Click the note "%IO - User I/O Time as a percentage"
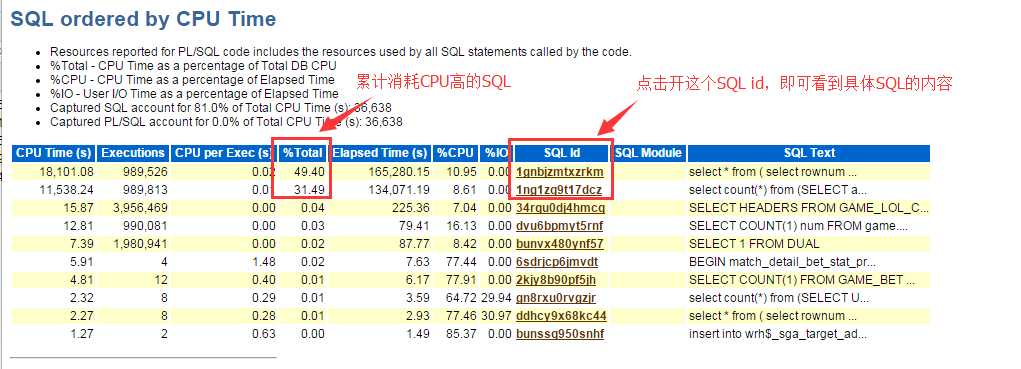Screen dimensions: 1021x369 coord(194,94)
